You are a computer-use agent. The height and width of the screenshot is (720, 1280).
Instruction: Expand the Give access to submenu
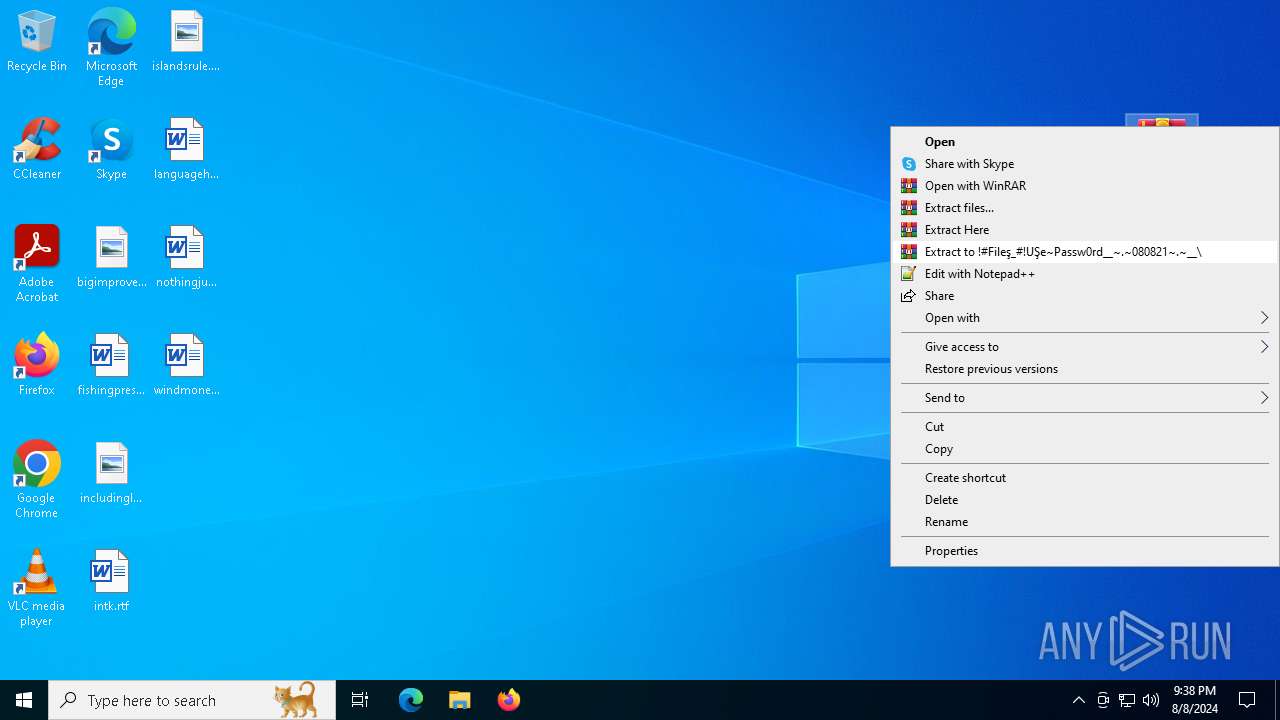[1085, 347]
